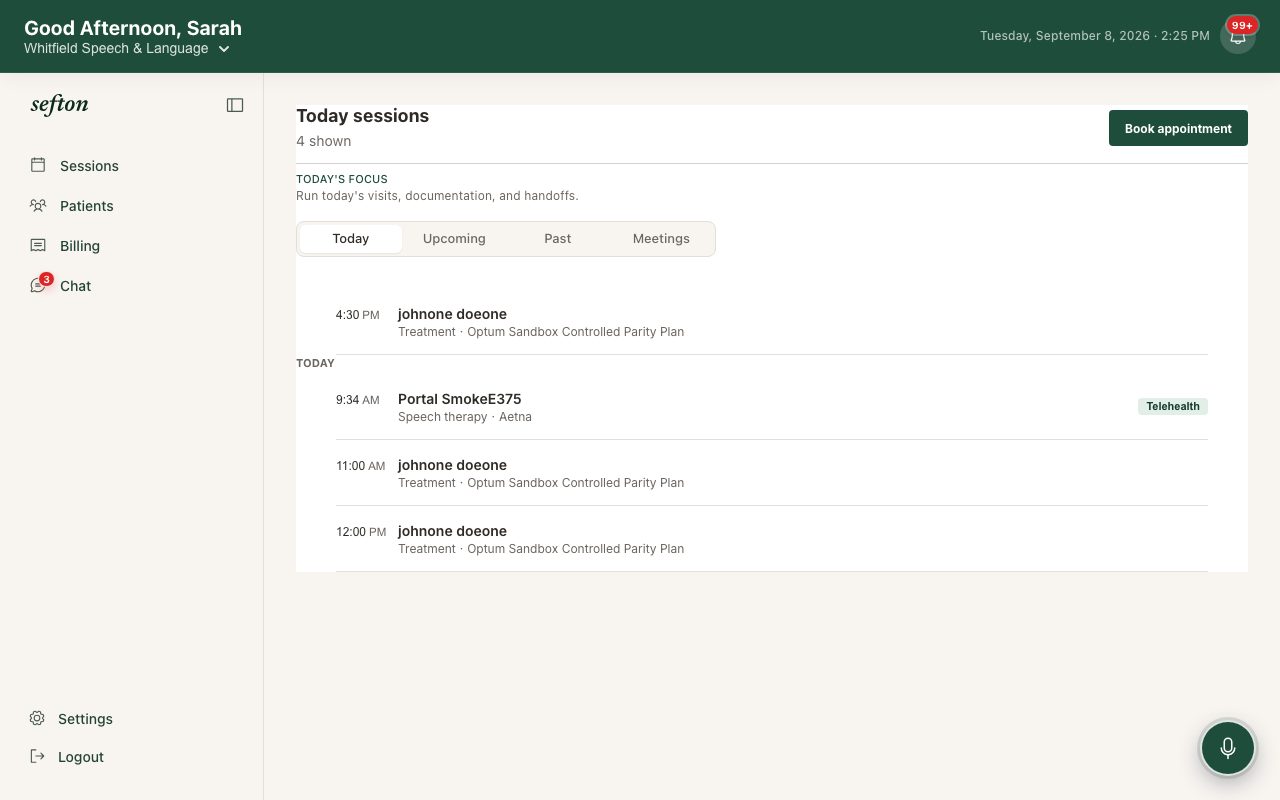This screenshot has width=1280, height=800.
Task: Click the date and time in header
Action: (x=1095, y=36)
